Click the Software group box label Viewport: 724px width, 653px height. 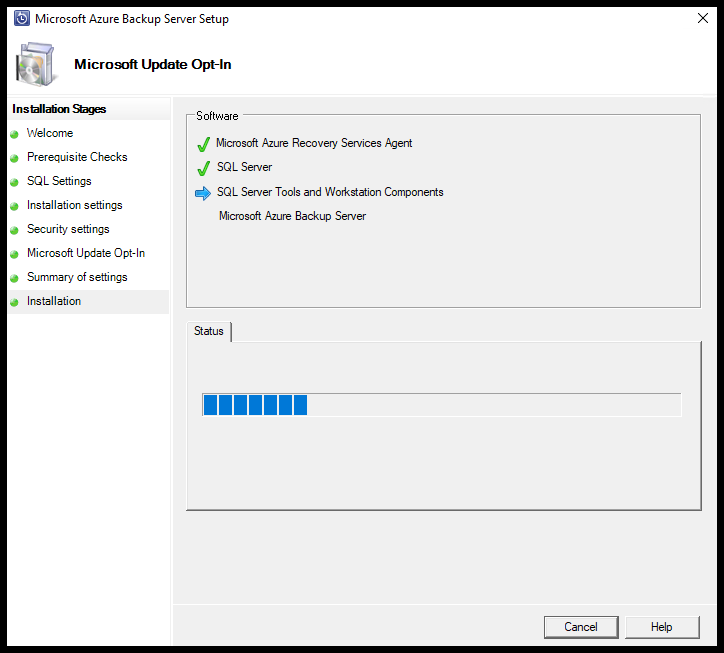point(217,116)
